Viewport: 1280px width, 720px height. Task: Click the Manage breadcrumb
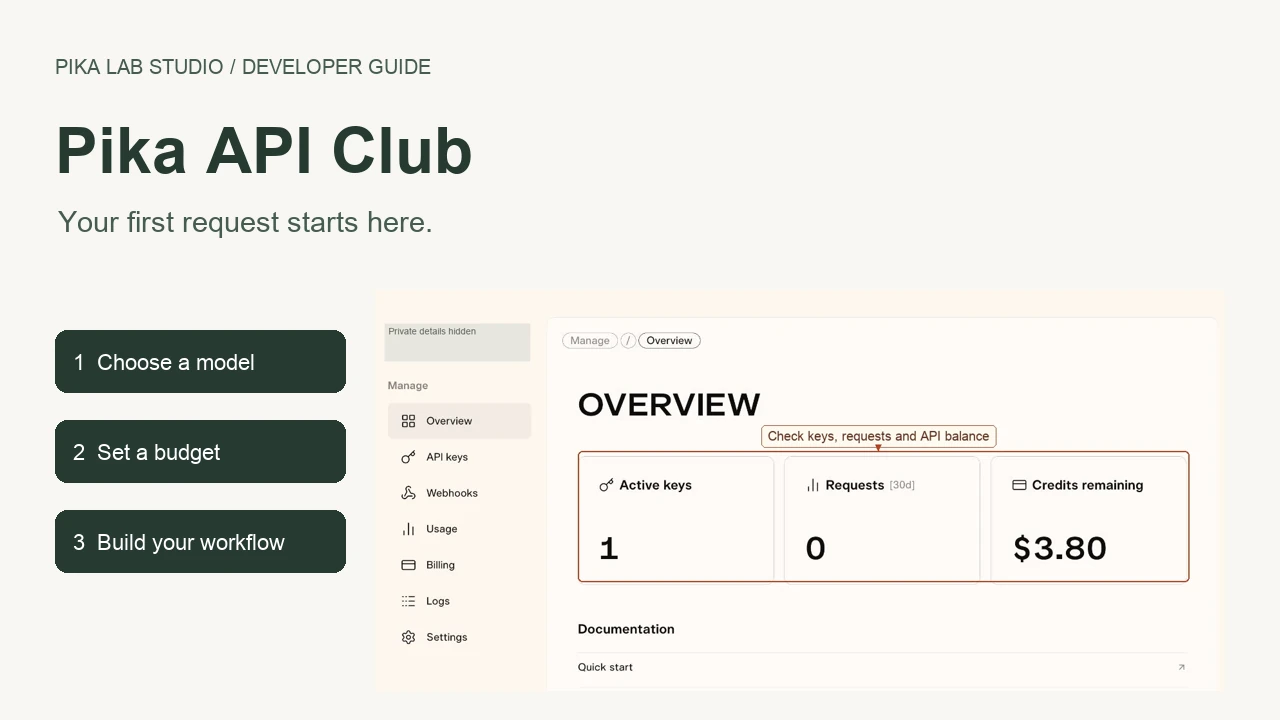(590, 341)
